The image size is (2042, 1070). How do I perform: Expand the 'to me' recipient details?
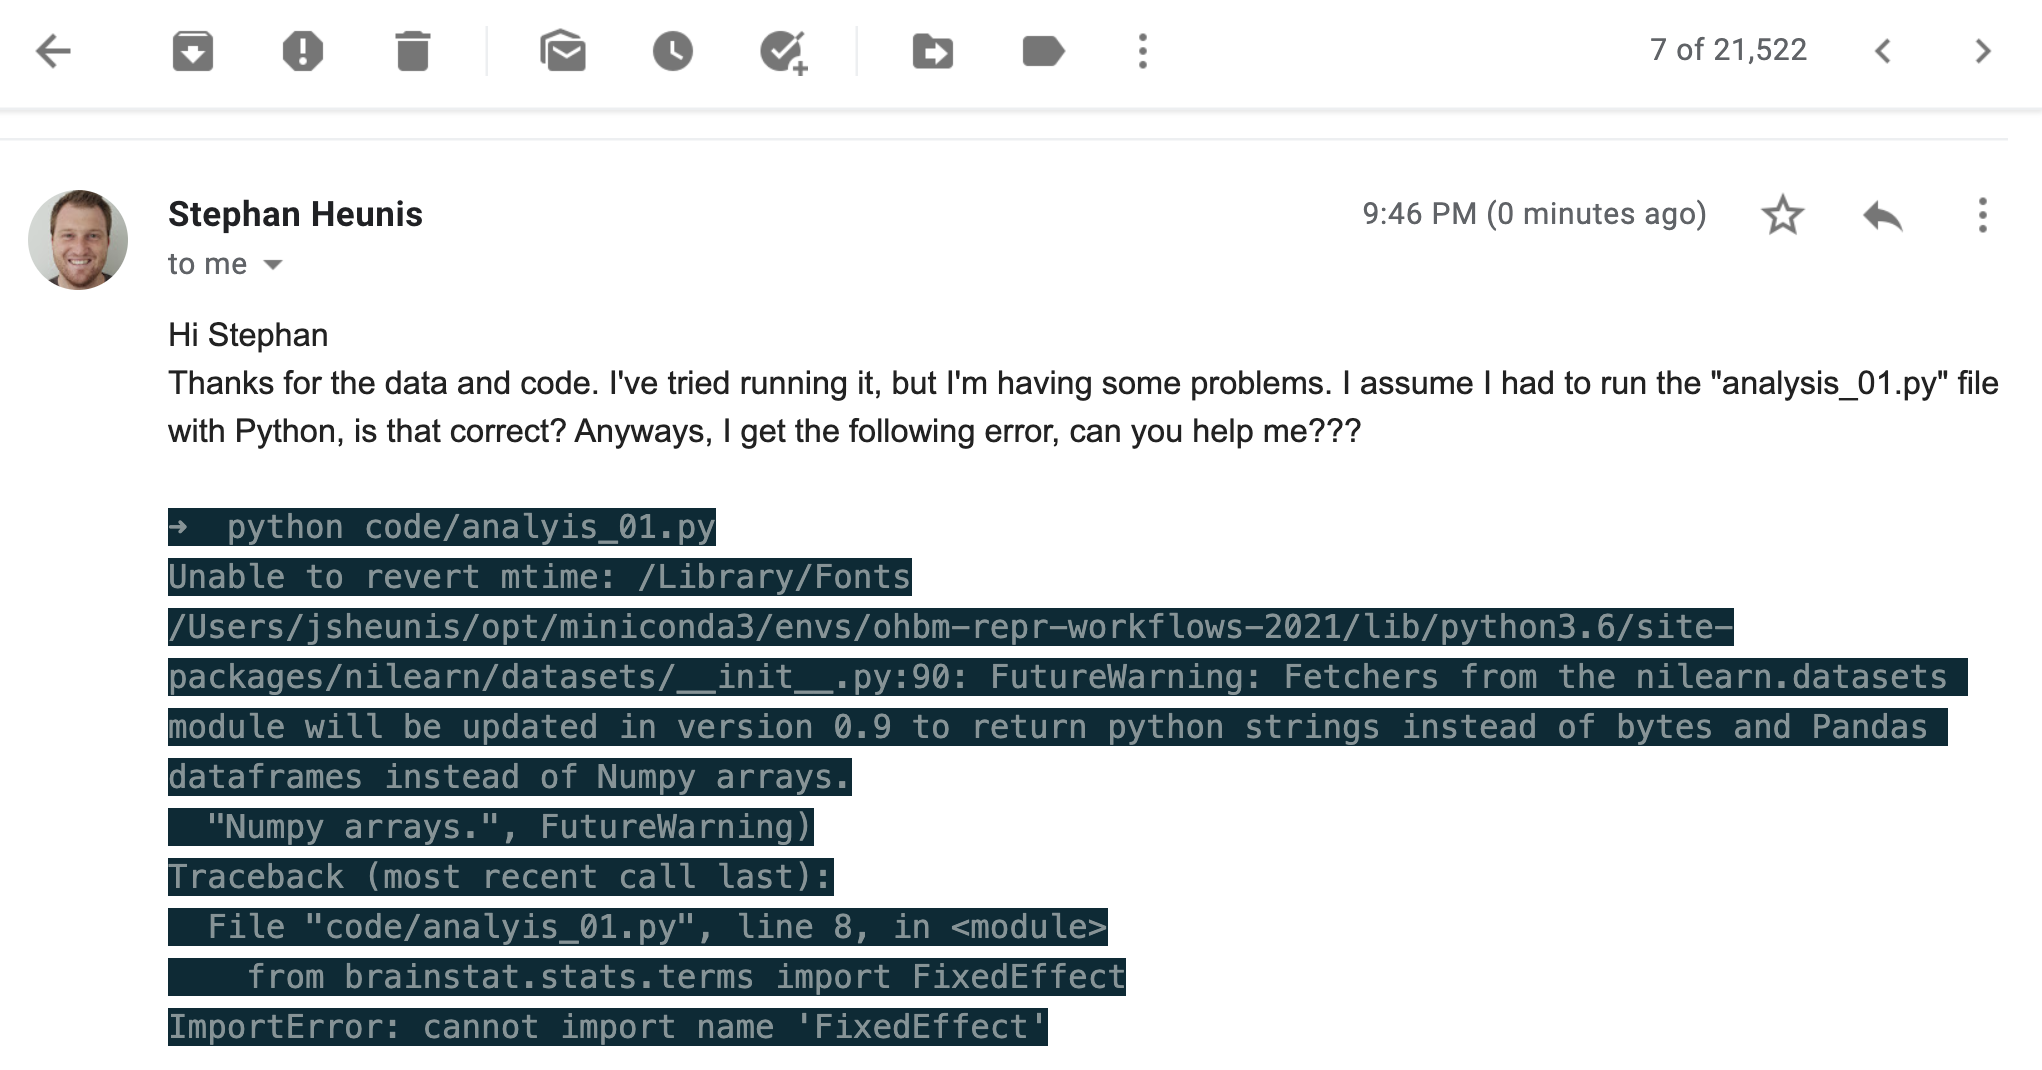273,265
